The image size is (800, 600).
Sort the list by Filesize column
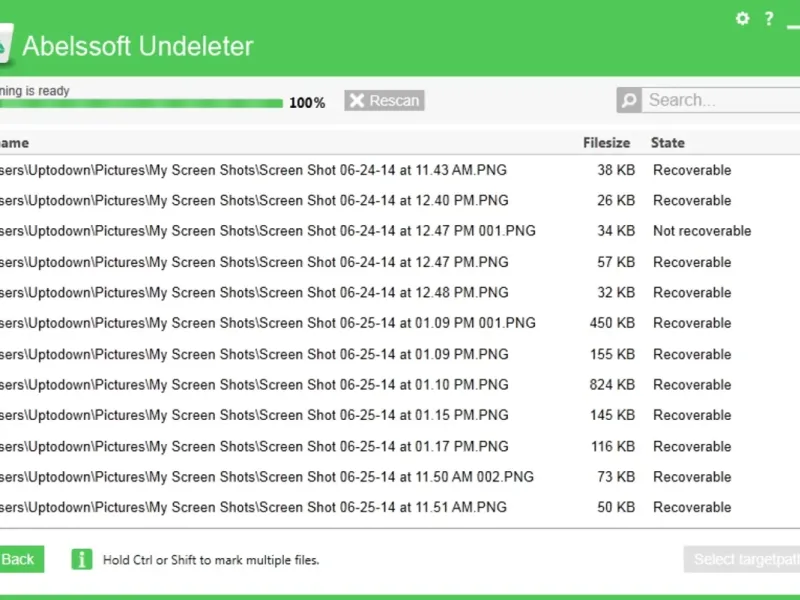pyautogui.click(x=606, y=143)
